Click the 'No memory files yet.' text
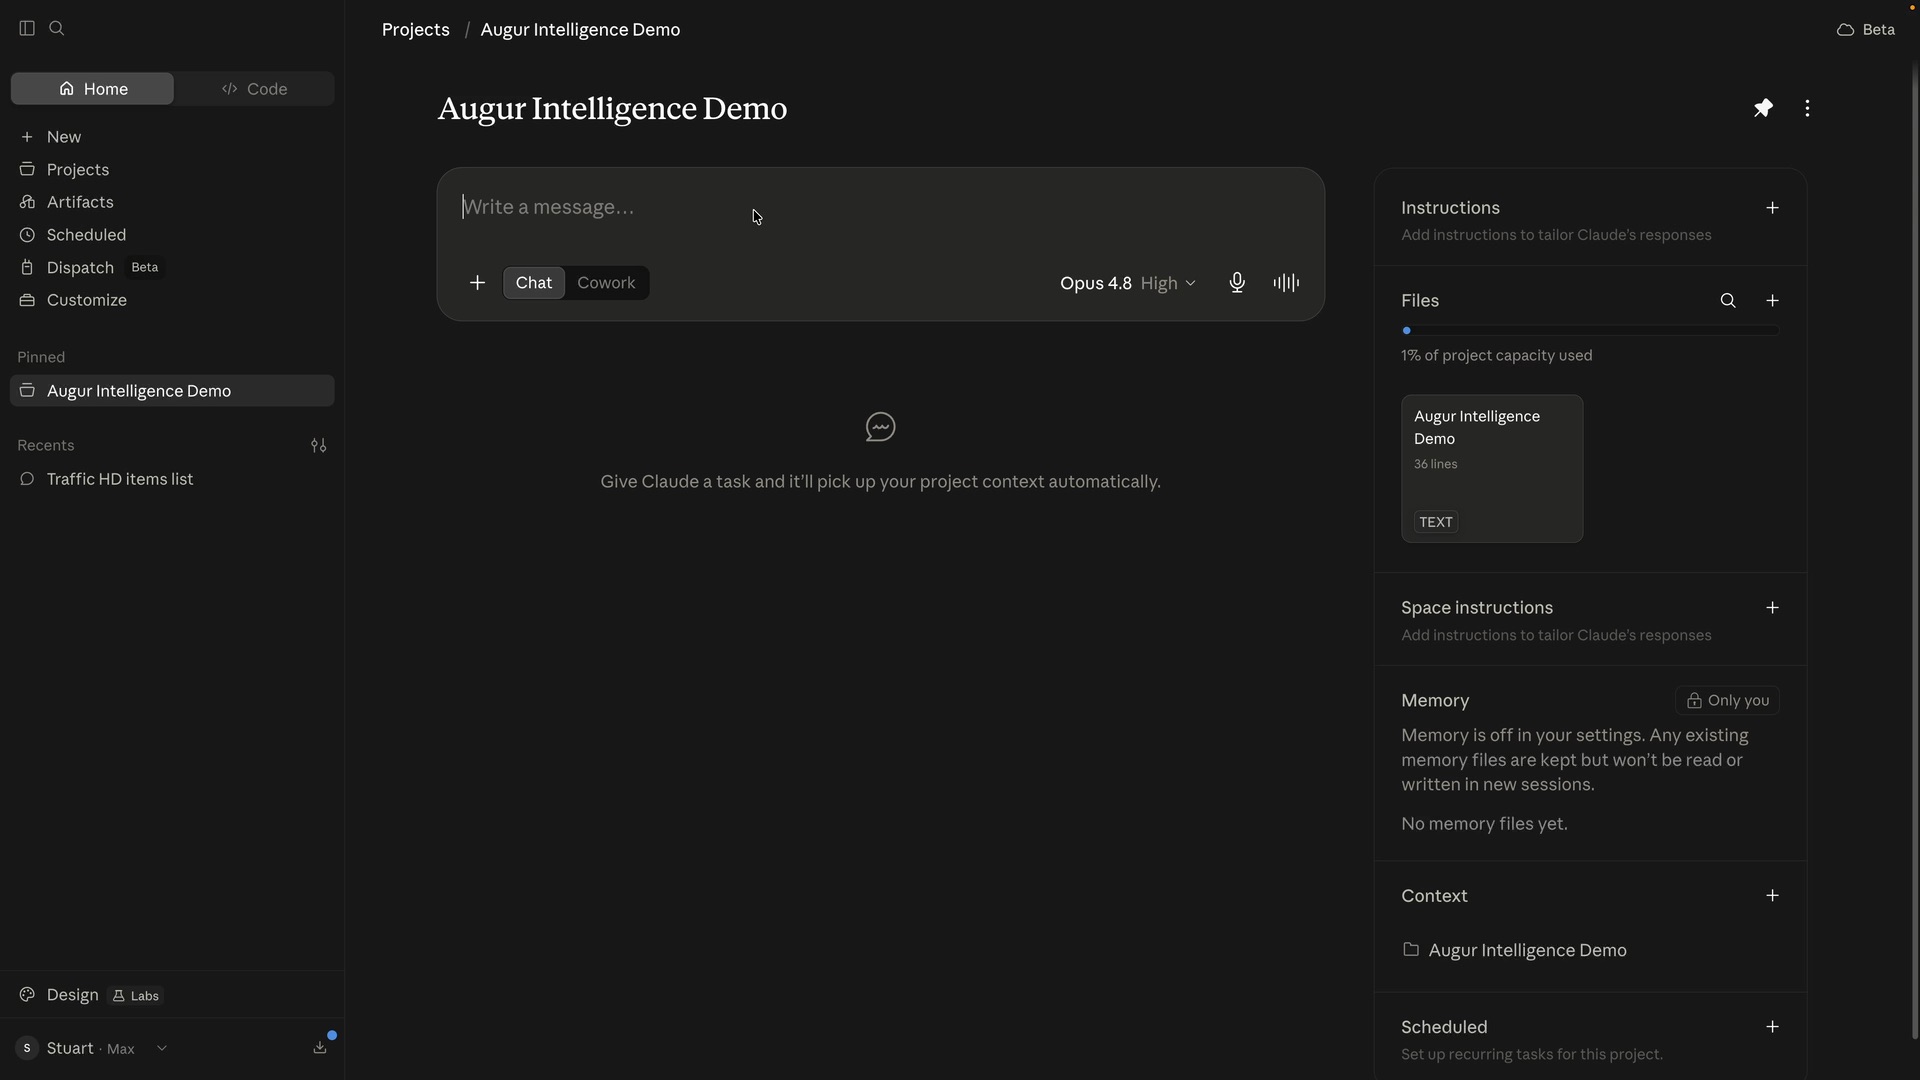The width and height of the screenshot is (1920, 1080). click(x=1484, y=824)
